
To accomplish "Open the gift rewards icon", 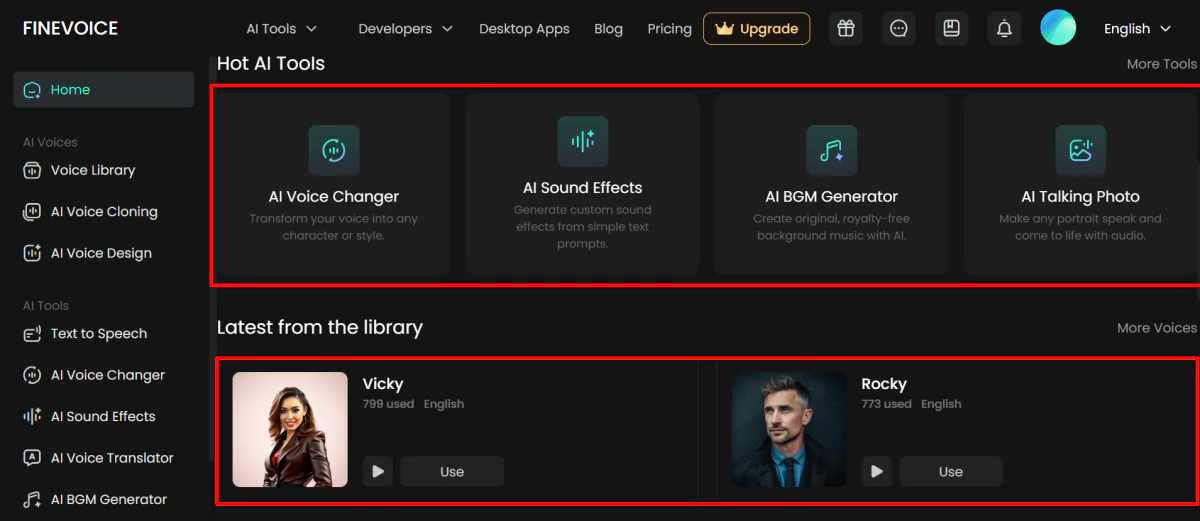I will 846,29.
